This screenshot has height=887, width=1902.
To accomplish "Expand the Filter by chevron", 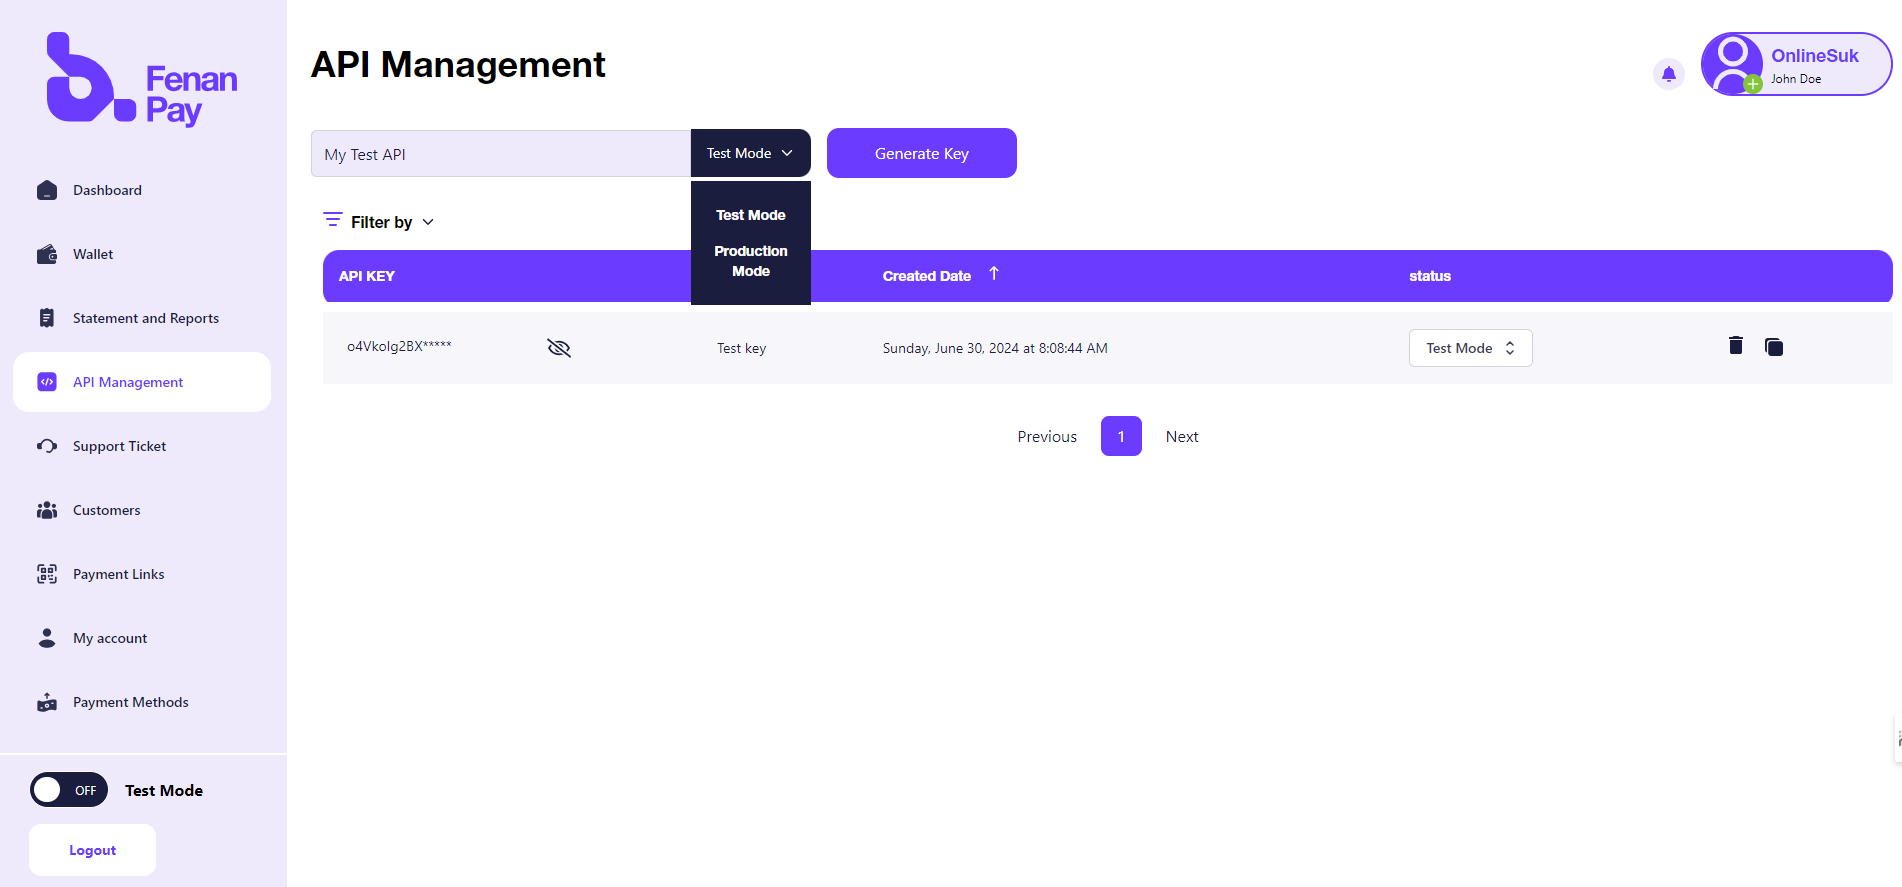I will tap(428, 222).
